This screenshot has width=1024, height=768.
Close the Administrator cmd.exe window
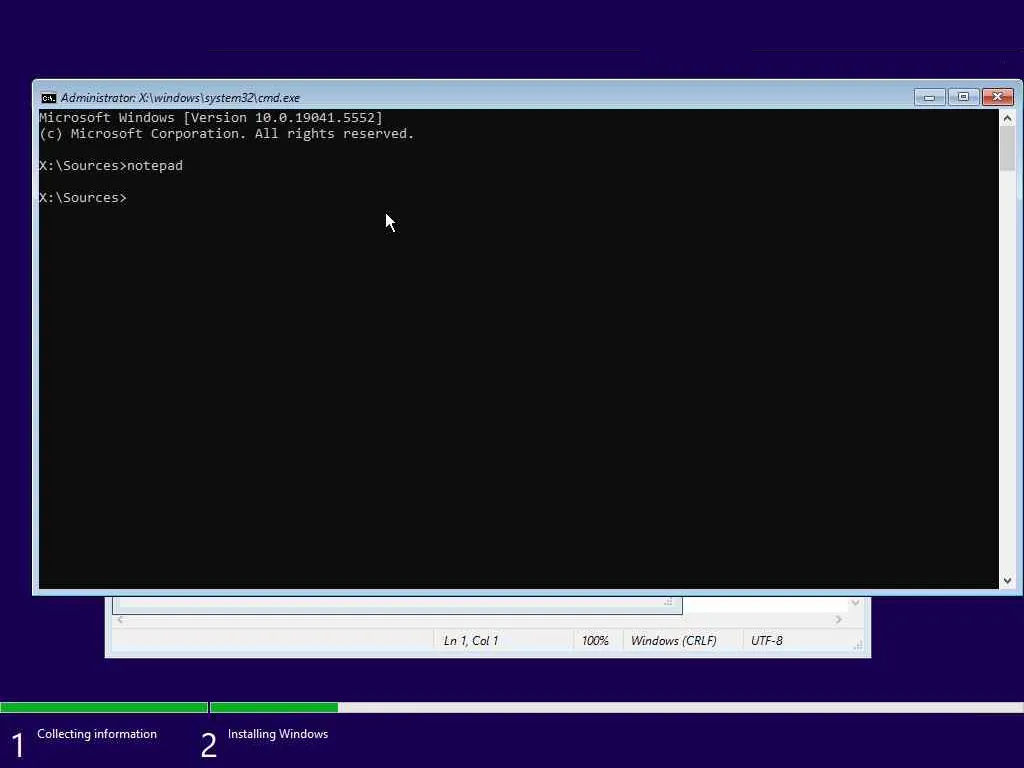tap(997, 97)
